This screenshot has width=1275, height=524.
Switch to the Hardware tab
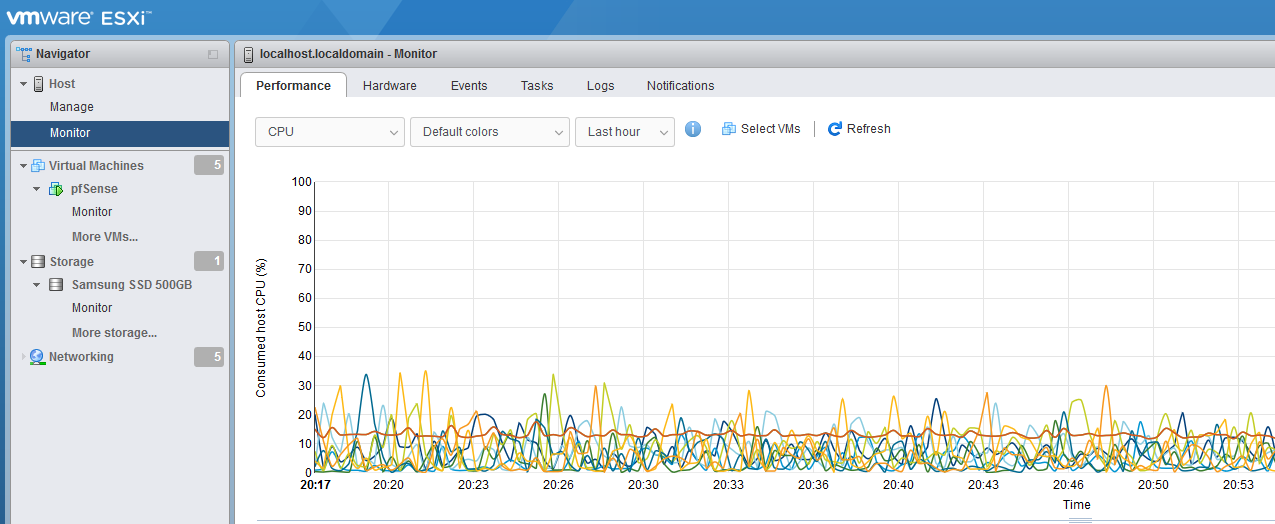[389, 86]
